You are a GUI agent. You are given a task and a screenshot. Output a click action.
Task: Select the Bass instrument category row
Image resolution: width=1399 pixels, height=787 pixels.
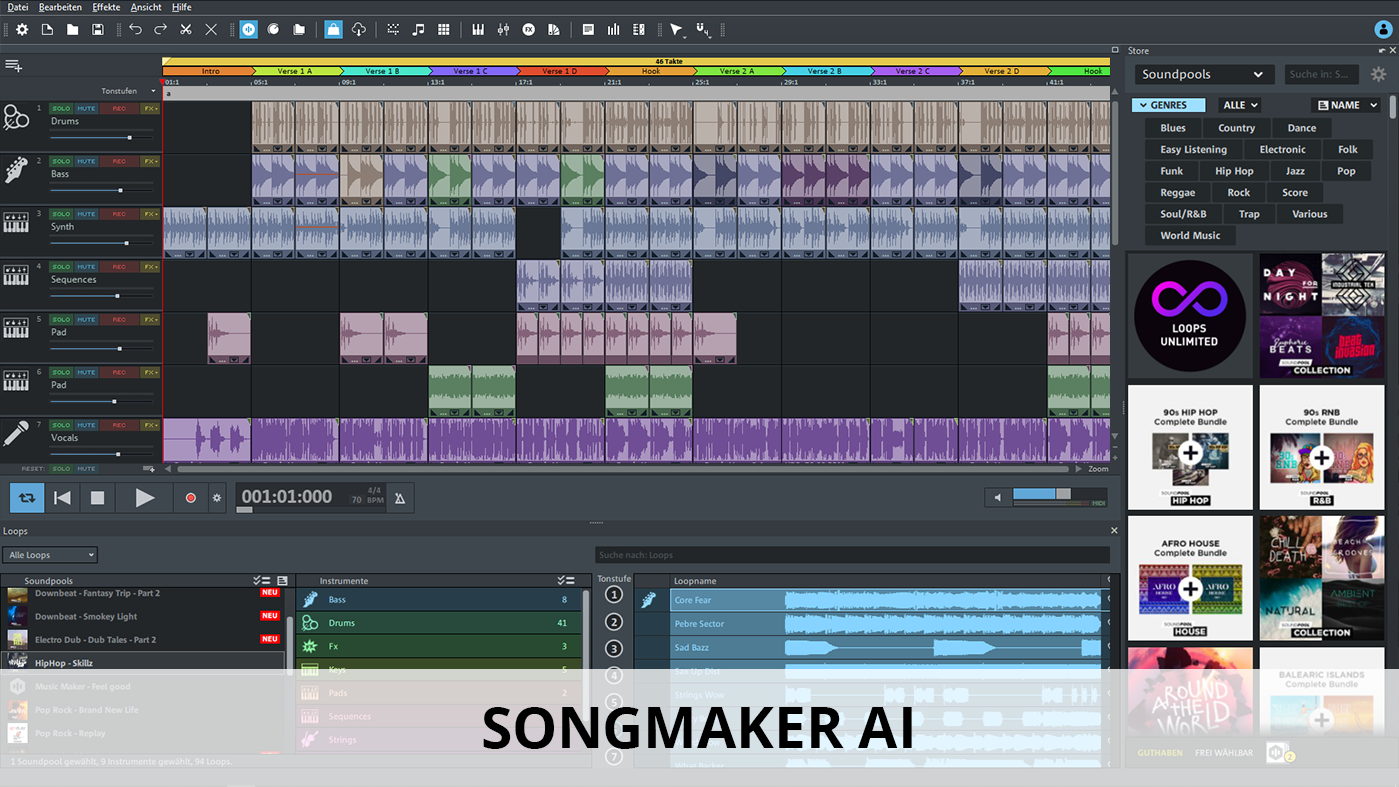tap(439, 600)
